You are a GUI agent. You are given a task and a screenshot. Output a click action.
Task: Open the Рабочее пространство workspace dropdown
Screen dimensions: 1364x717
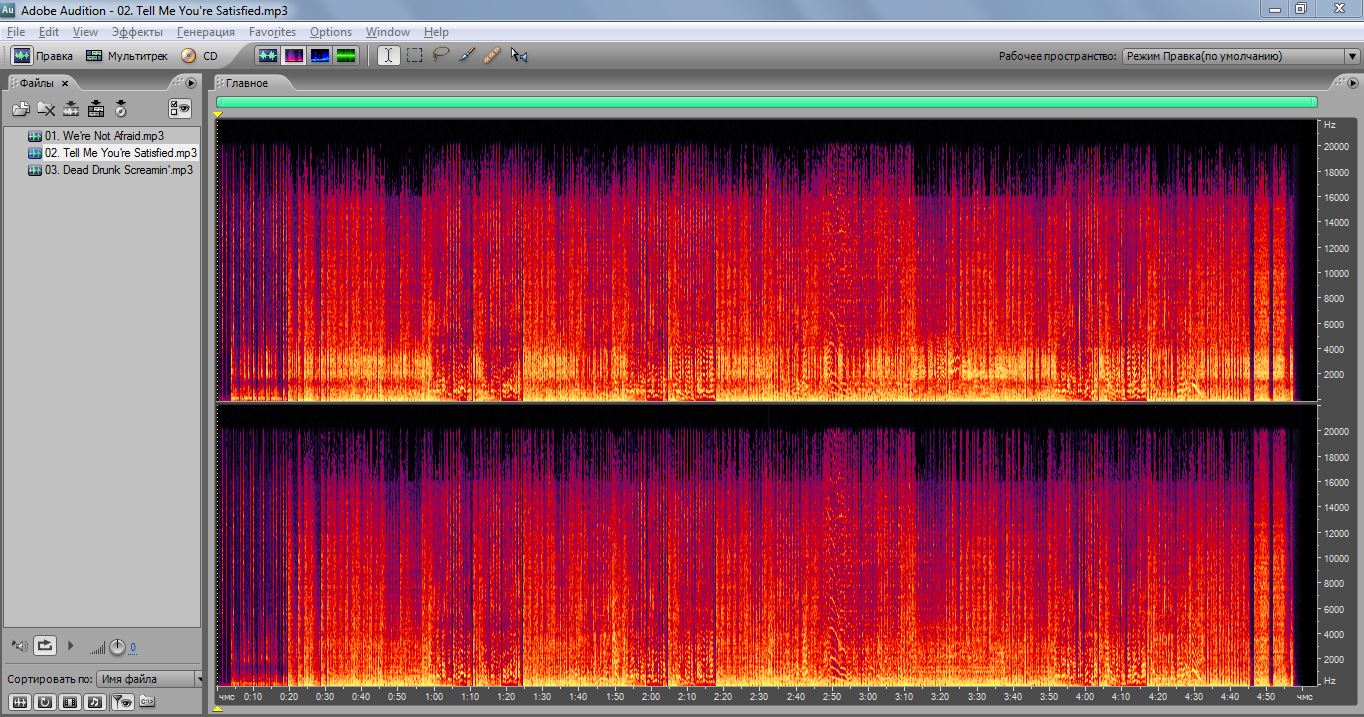click(1239, 56)
